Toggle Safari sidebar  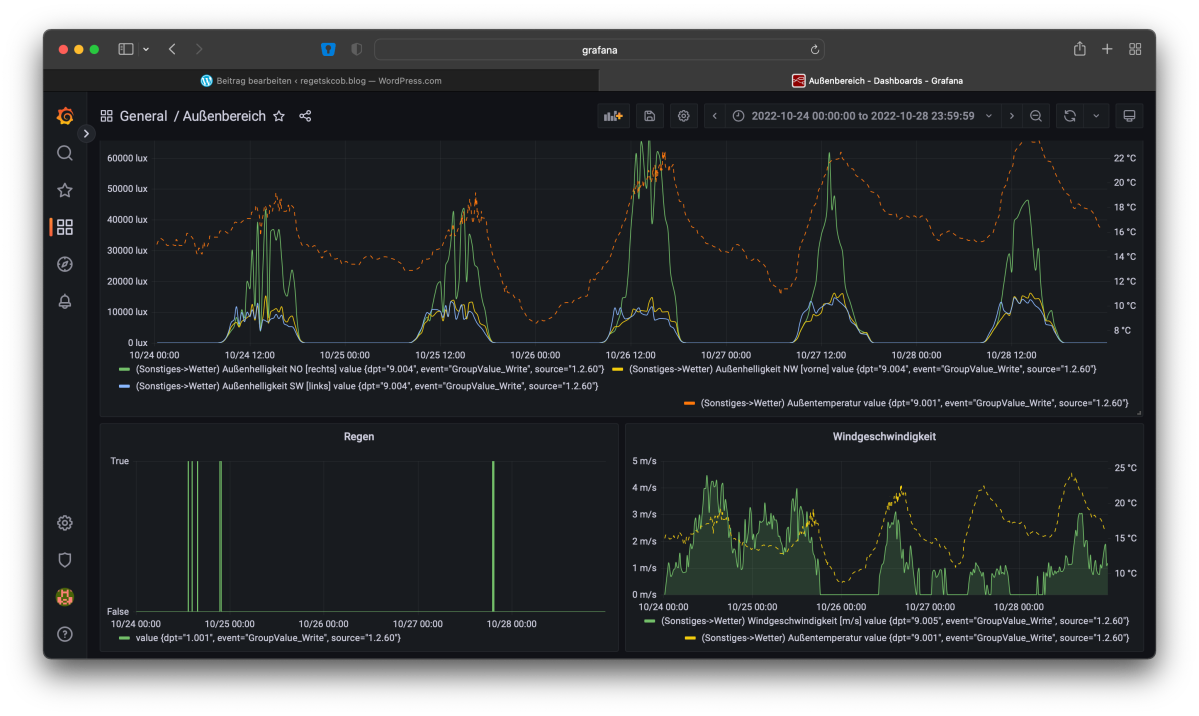click(126, 49)
